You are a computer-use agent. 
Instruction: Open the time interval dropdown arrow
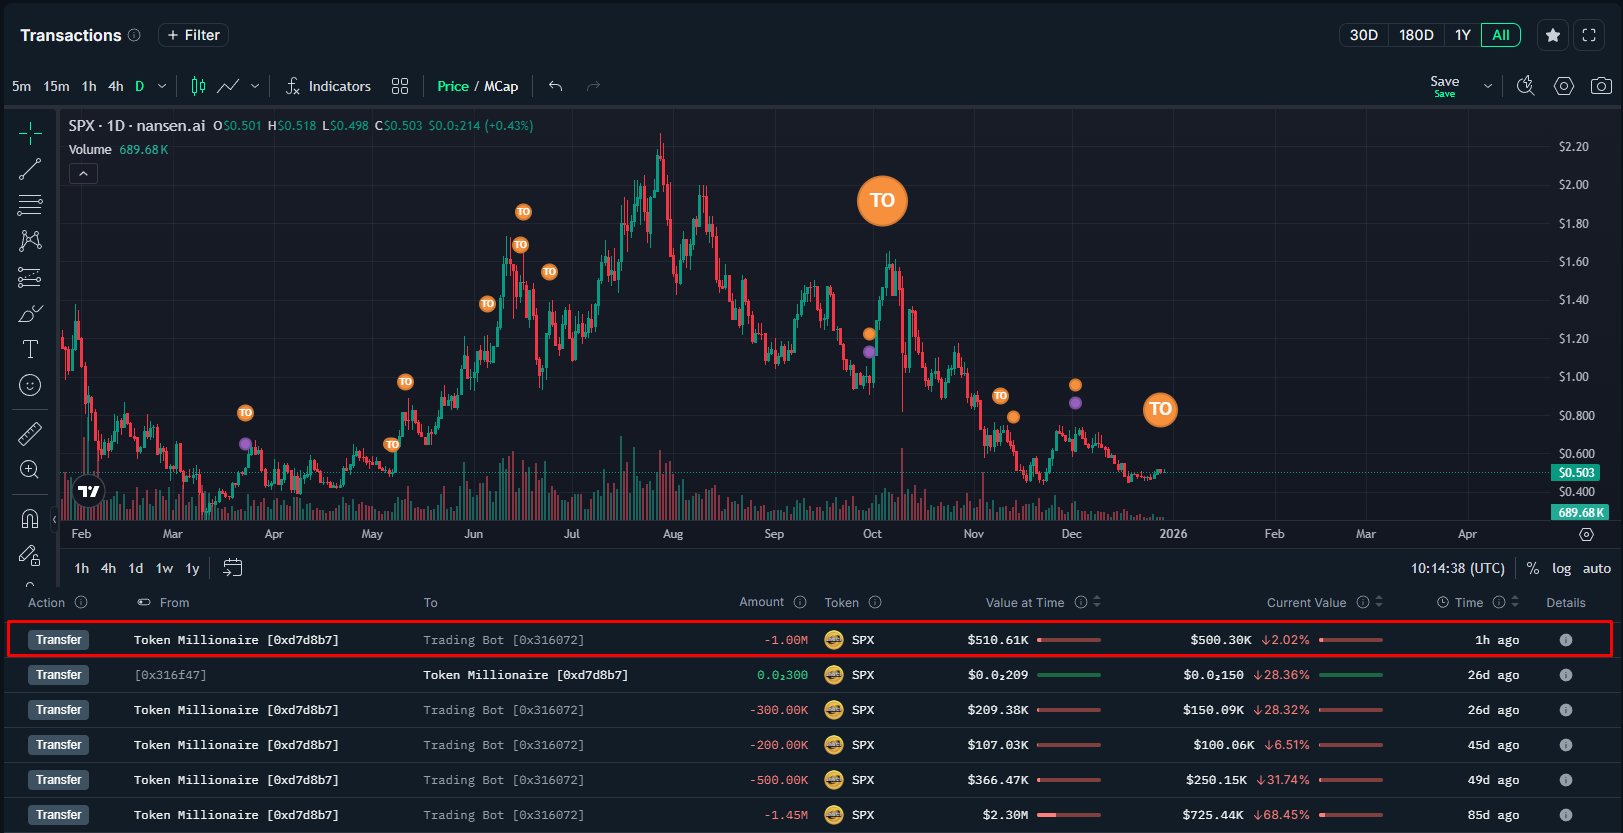162,86
